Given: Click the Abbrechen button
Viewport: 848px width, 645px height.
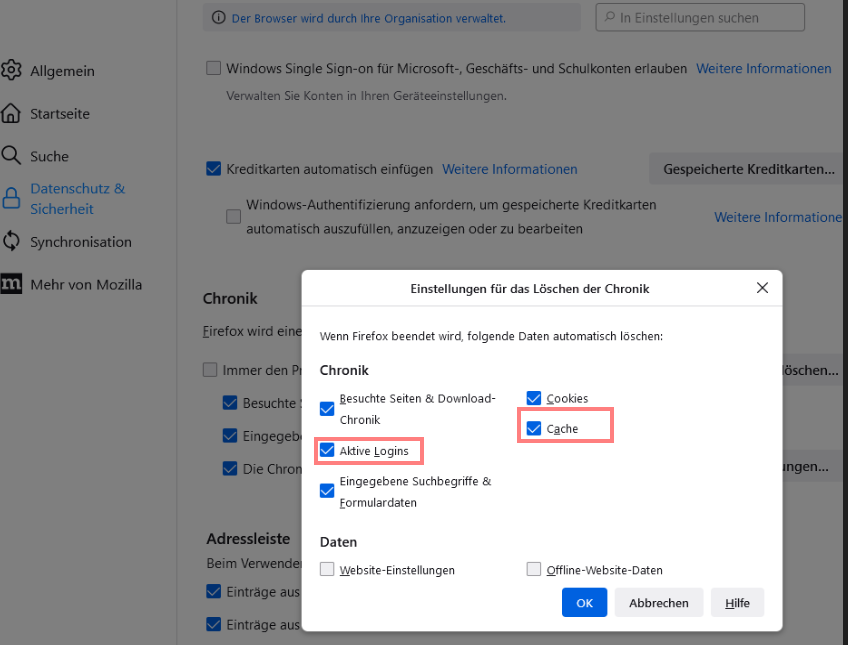Looking at the screenshot, I should [x=658, y=603].
